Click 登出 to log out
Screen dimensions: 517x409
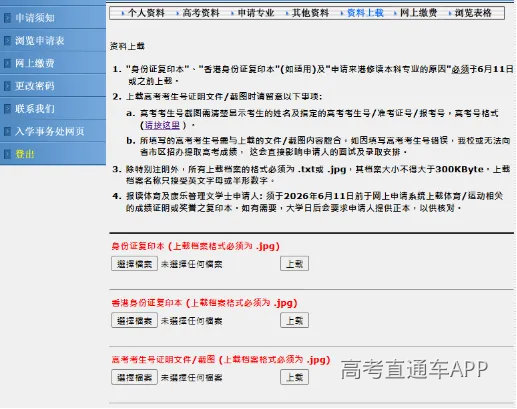tap(25, 154)
